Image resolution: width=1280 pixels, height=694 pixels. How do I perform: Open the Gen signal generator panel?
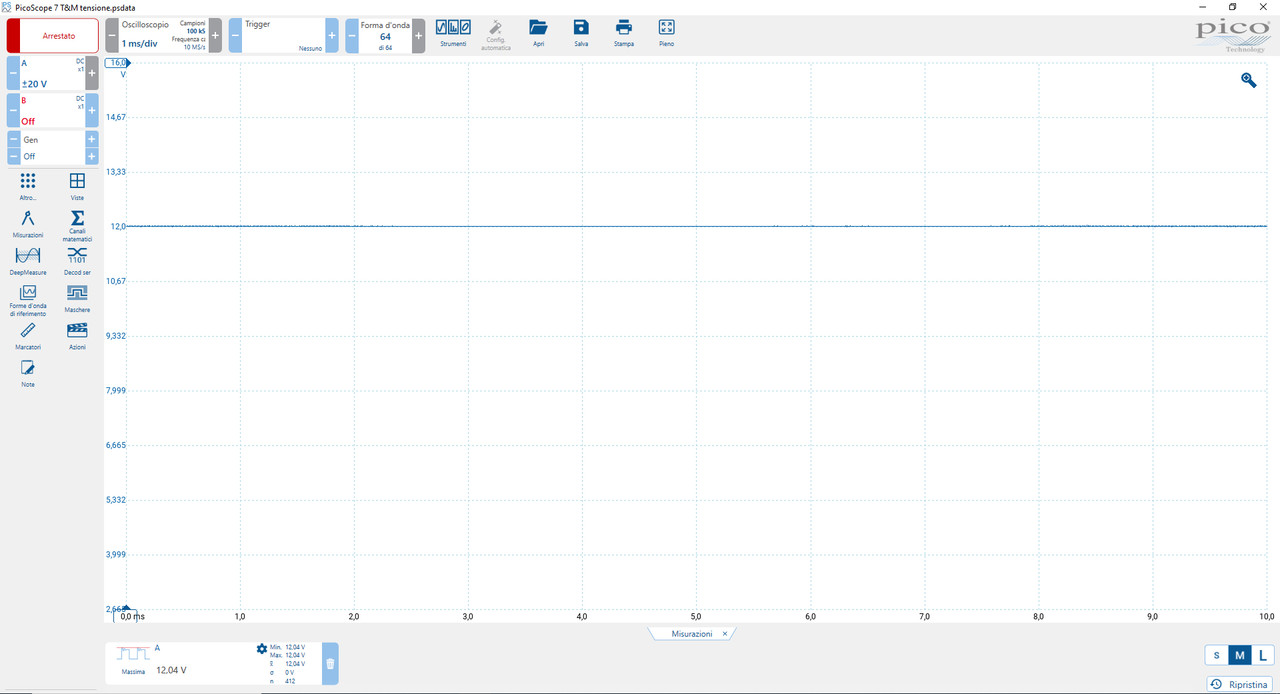pos(52,140)
